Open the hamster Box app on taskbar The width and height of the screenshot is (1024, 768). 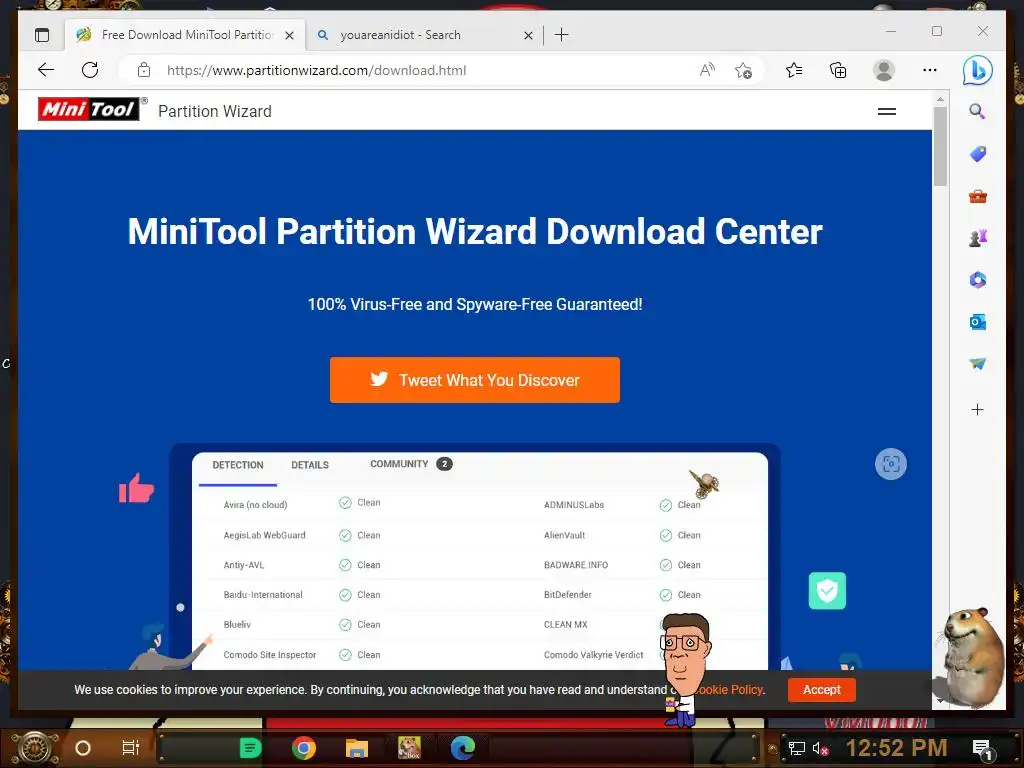pyautogui.click(x=409, y=748)
